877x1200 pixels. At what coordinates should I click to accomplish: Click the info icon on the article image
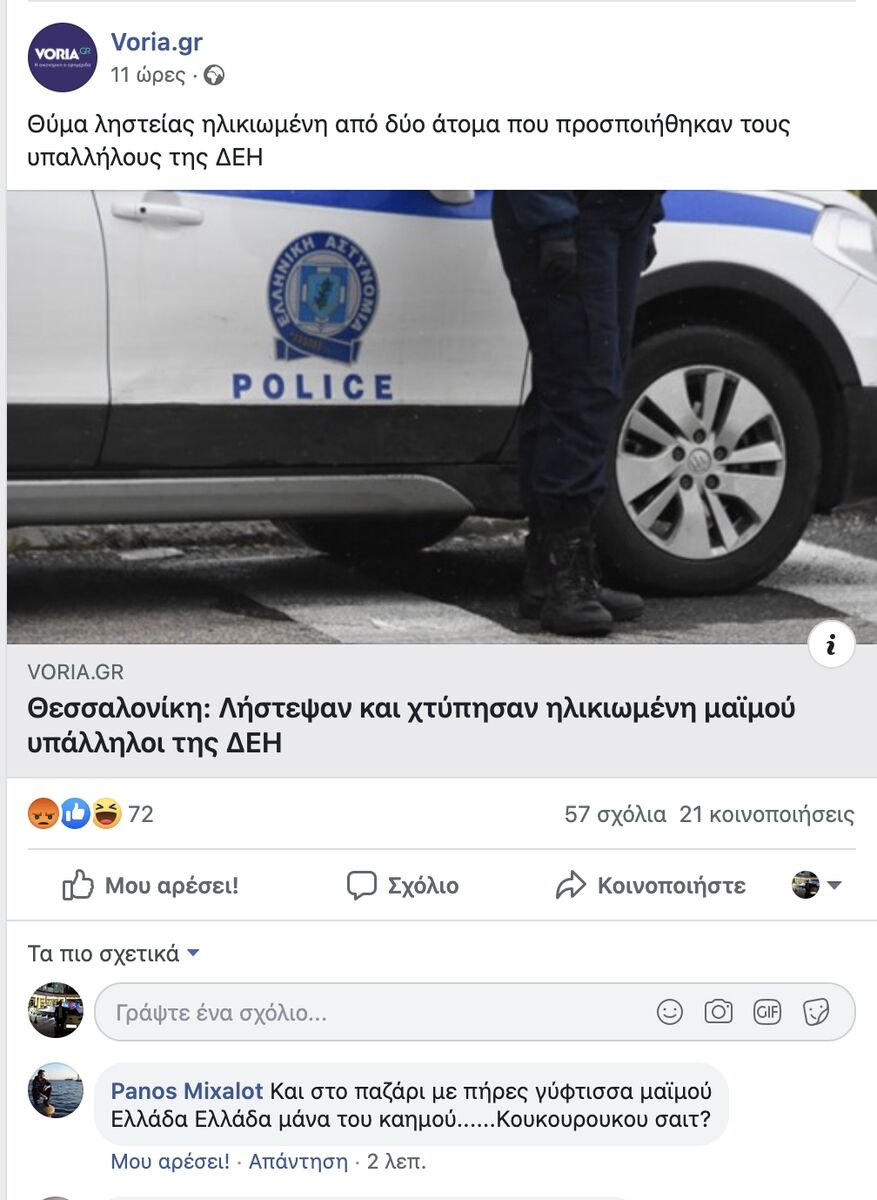coord(831,645)
